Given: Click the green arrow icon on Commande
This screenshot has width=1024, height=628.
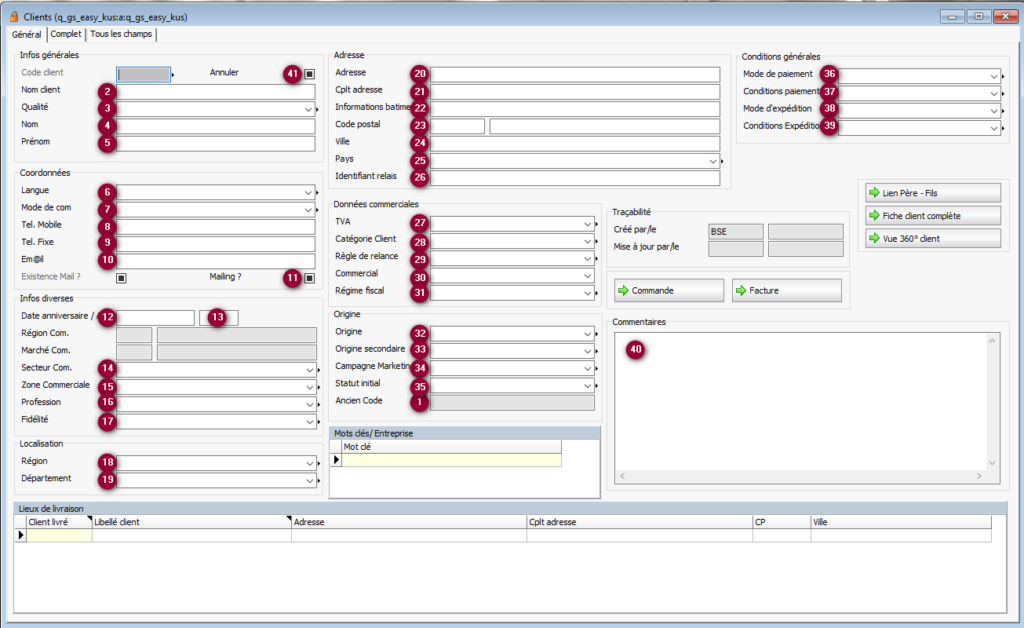Looking at the screenshot, I should [x=624, y=290].
